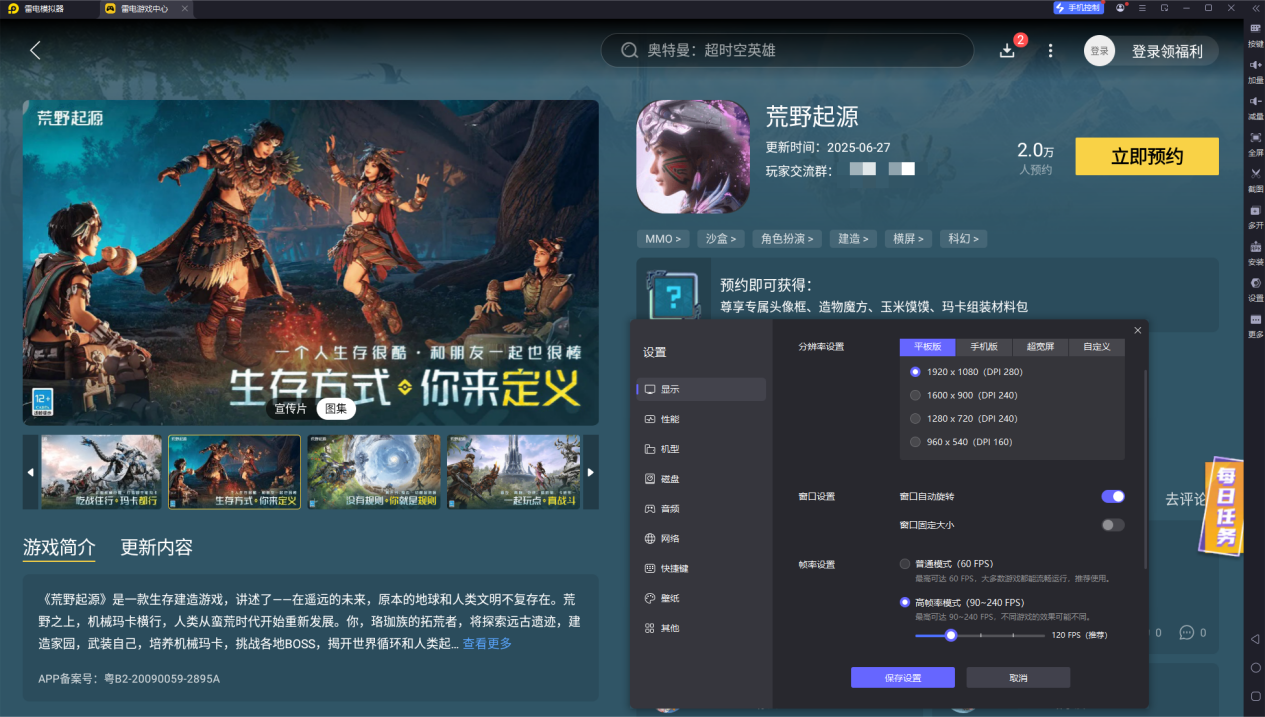This screenshot has height=717, width=1265.
Task: Click Android recents square in sidebar
Action: 1255,696
